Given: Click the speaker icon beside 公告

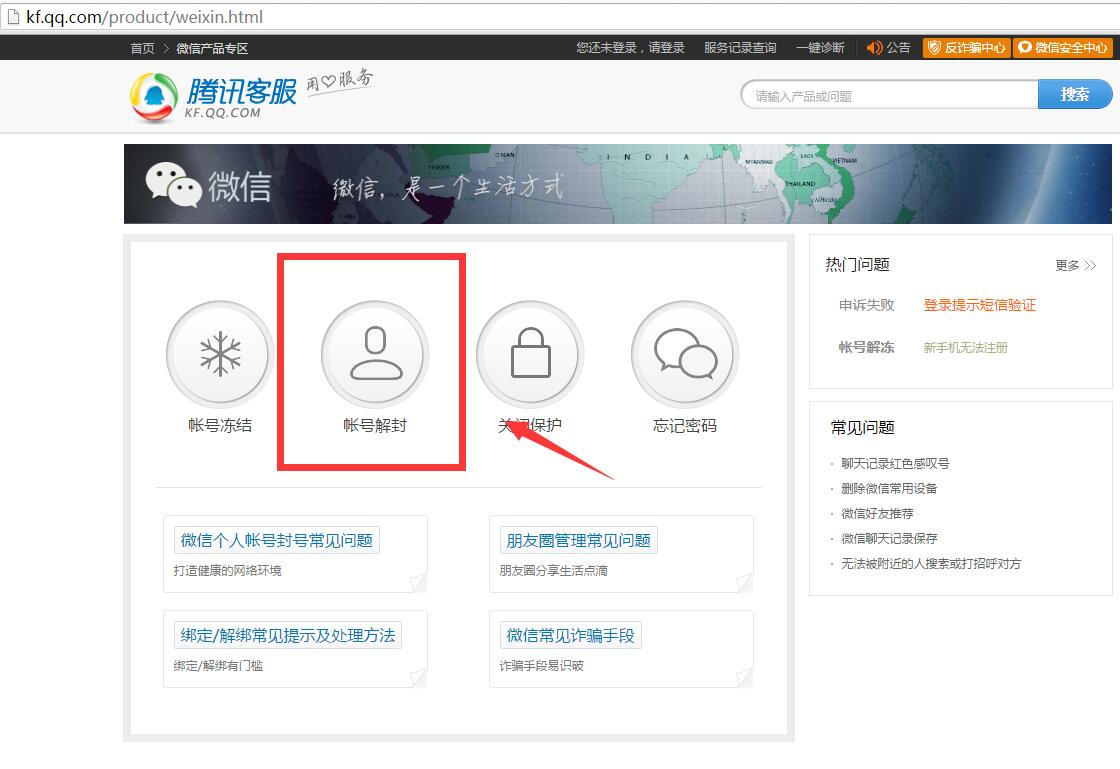Looking at the screenshot, I should click(874, 48).
